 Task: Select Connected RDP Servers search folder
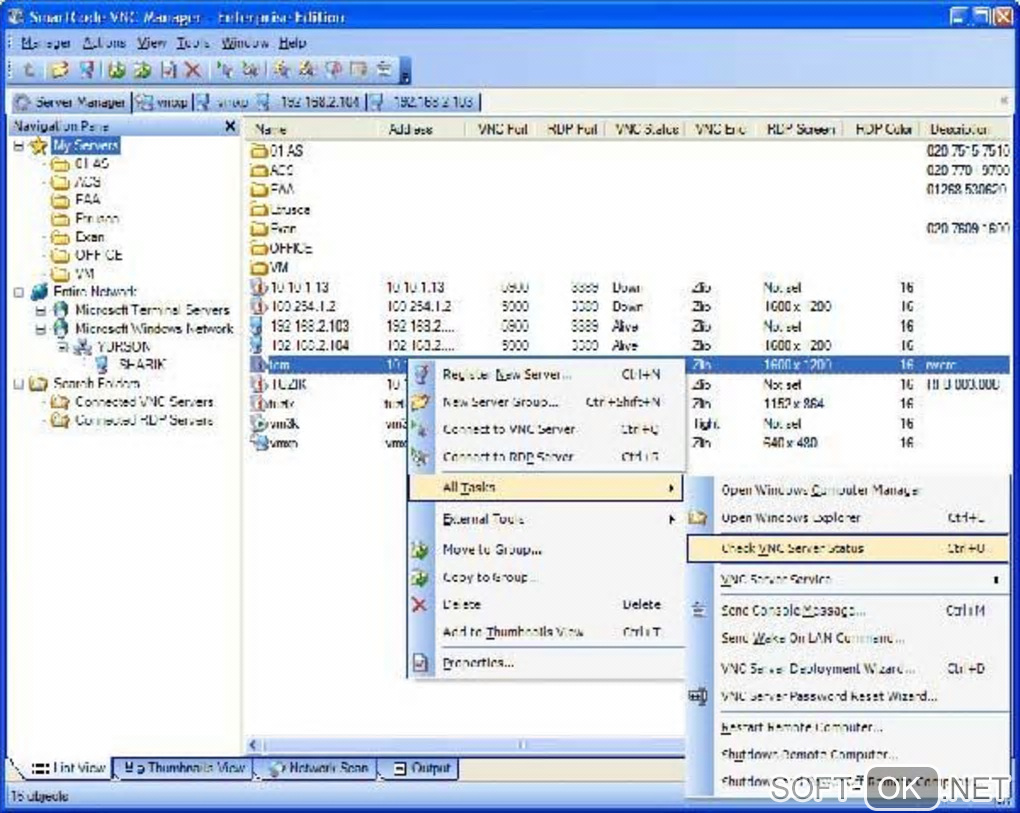point(144,421)
